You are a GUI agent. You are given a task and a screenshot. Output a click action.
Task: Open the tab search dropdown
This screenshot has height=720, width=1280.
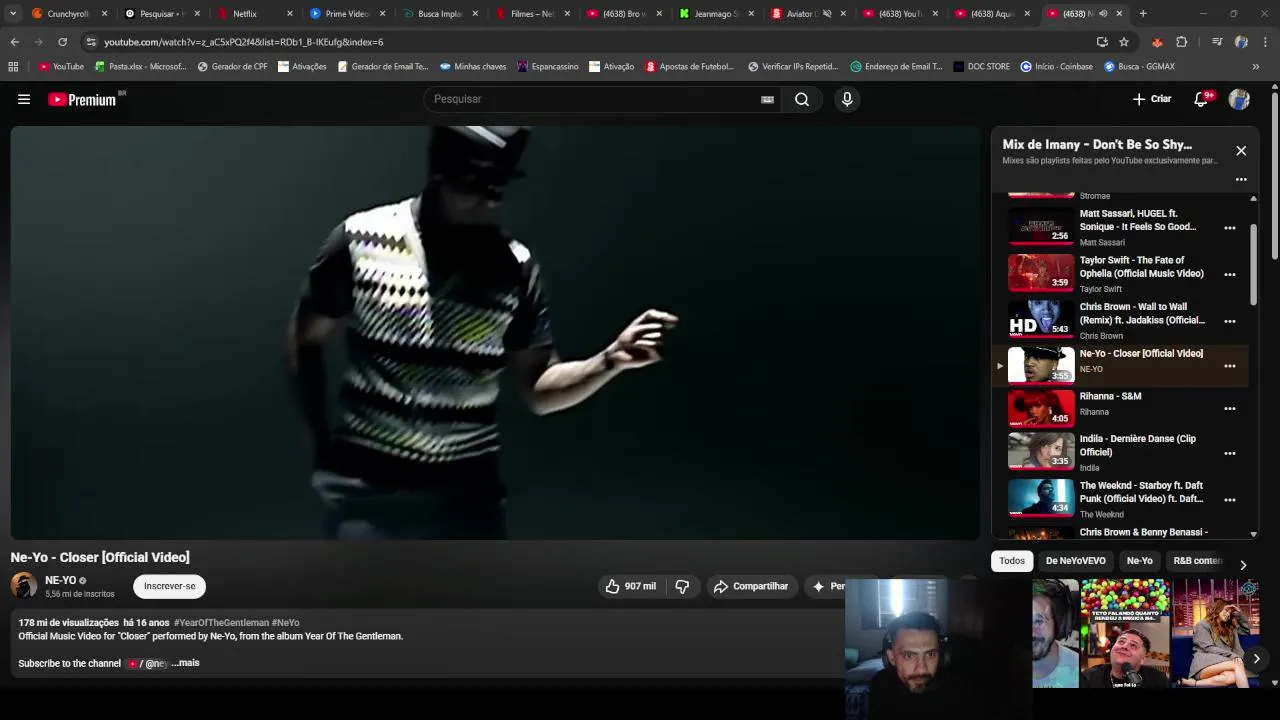[x=13, y=14]
